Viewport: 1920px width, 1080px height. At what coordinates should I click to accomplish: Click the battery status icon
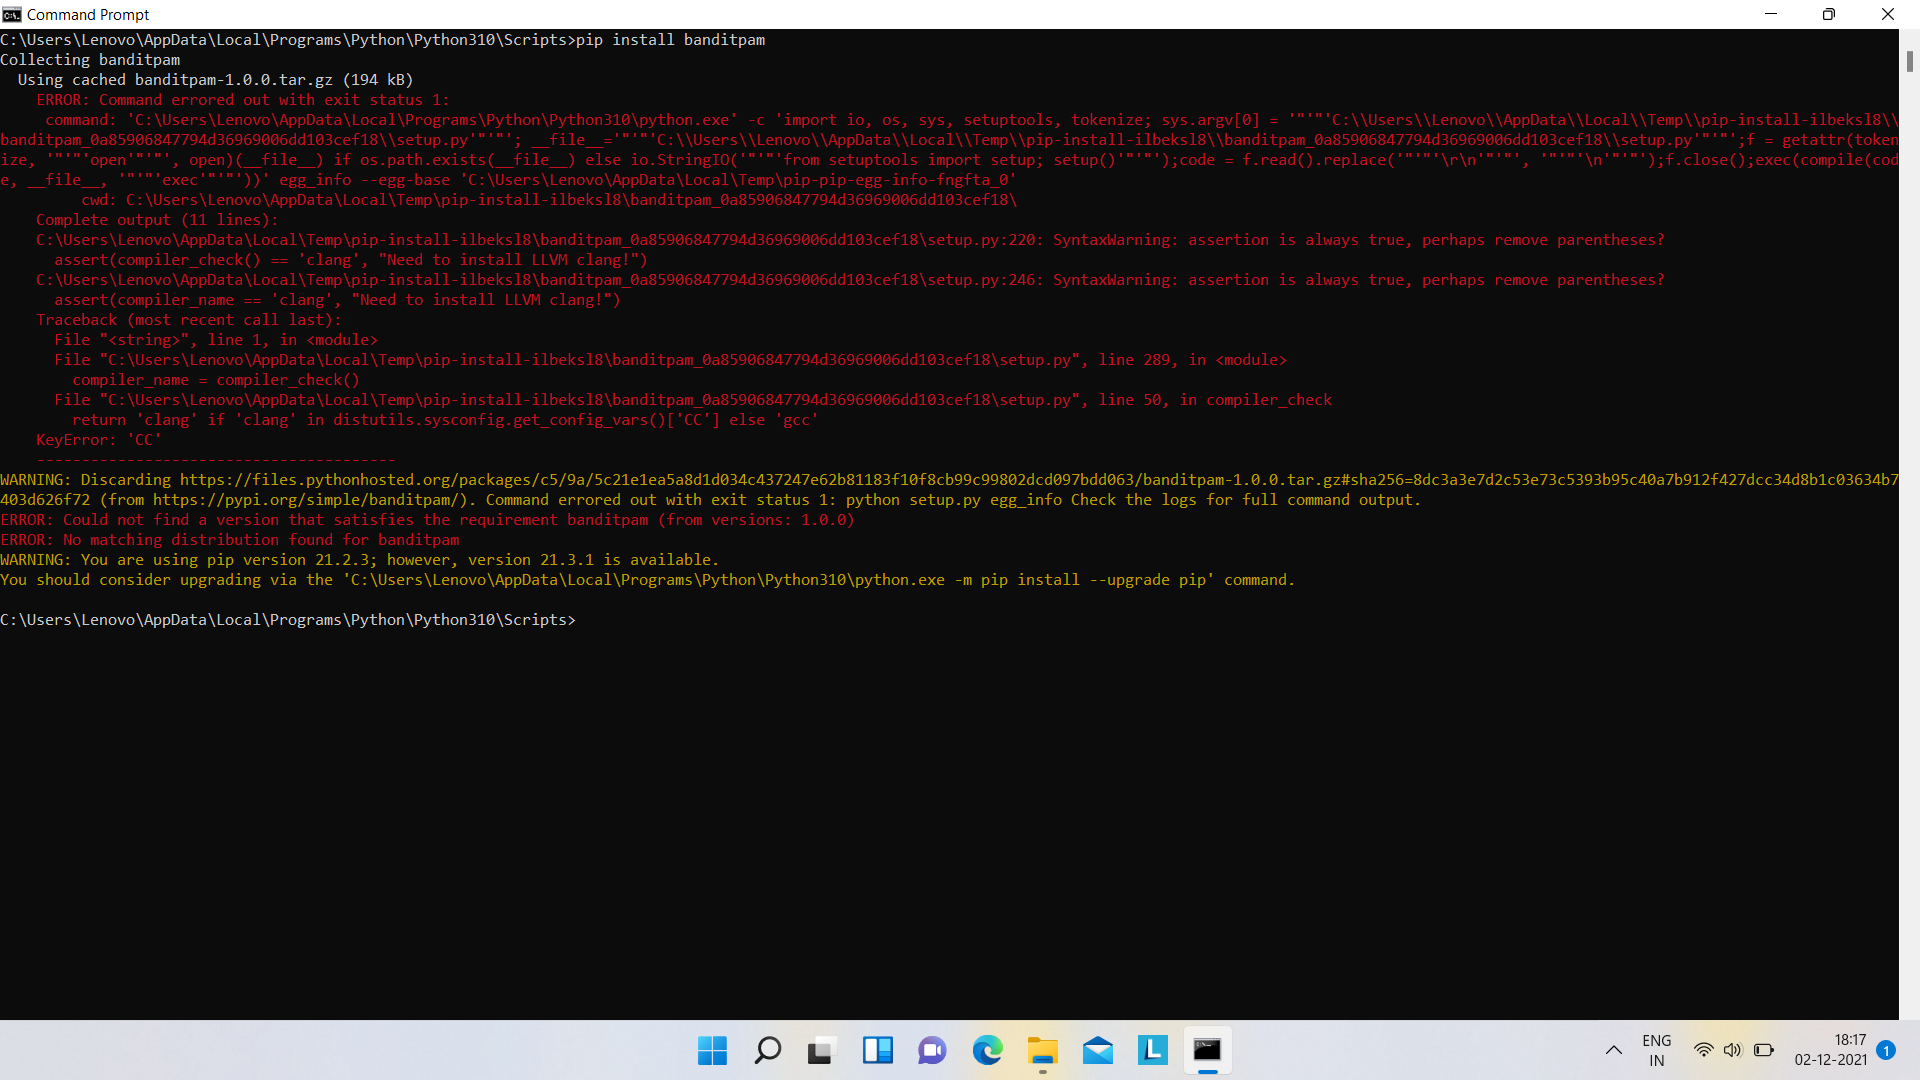(x=1763, y=1050)
